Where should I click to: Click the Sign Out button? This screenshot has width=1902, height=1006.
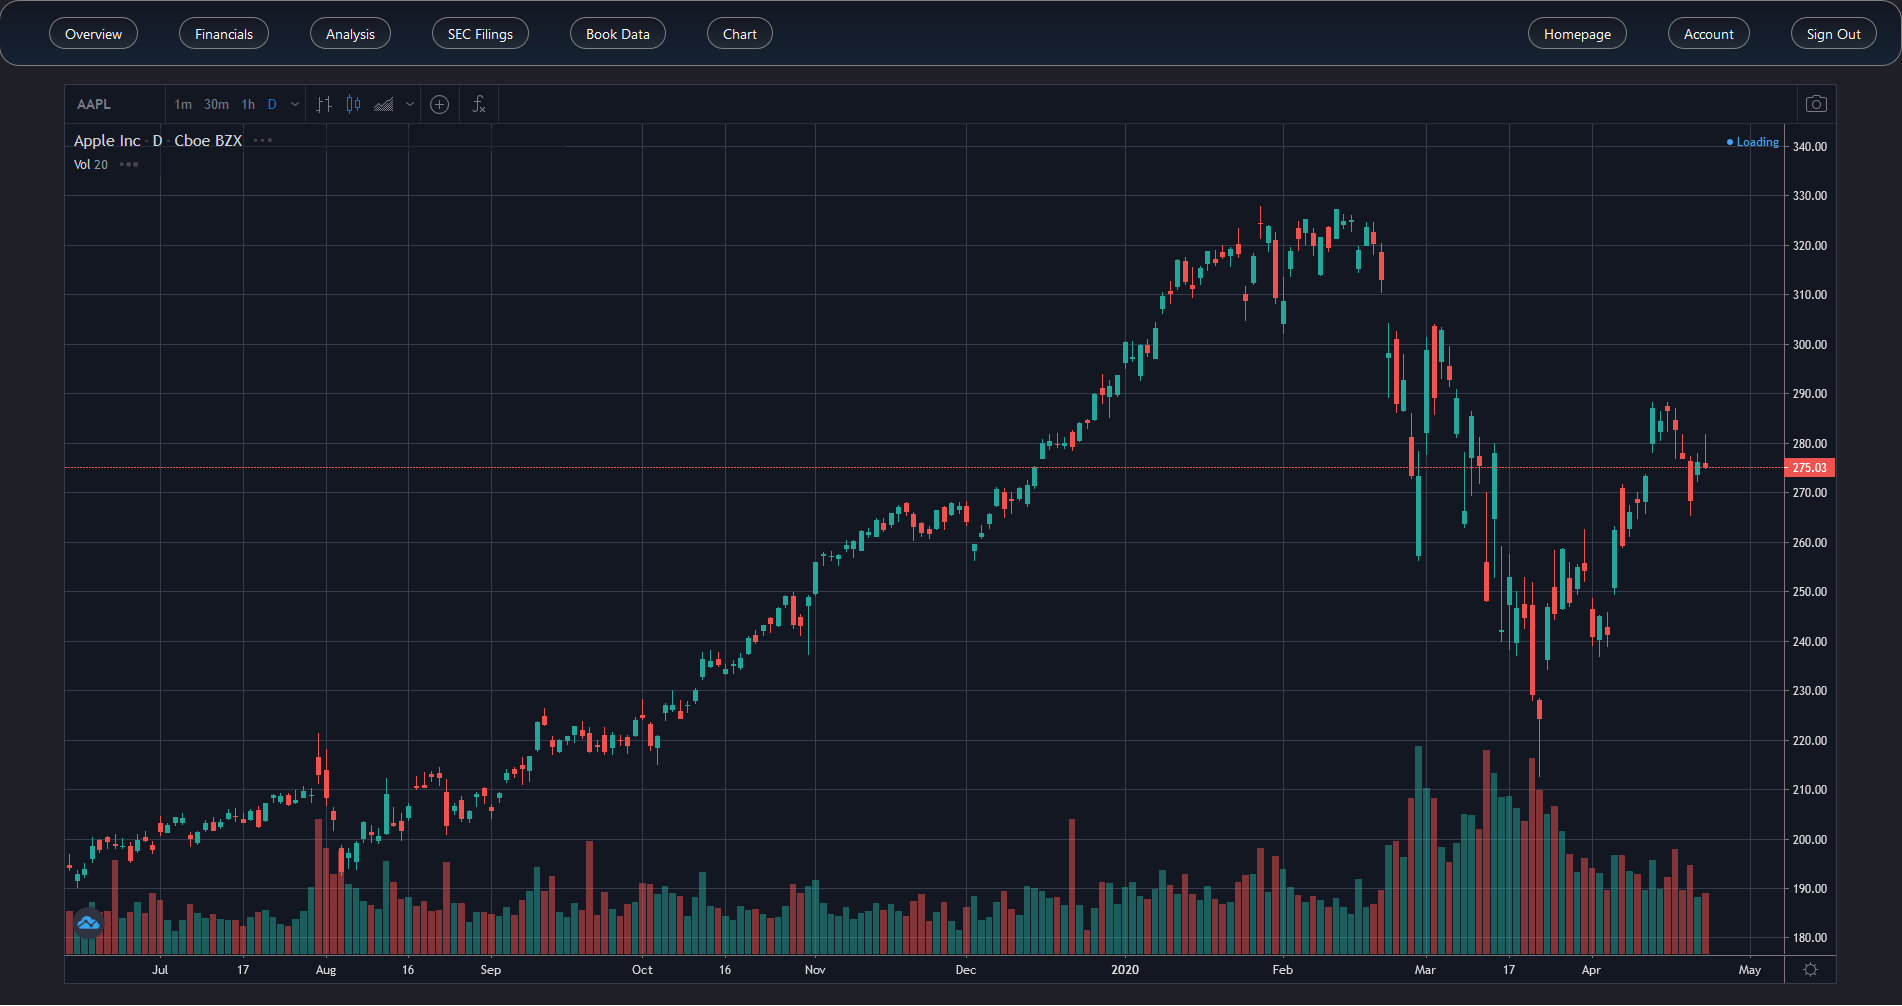(1834, 34)
